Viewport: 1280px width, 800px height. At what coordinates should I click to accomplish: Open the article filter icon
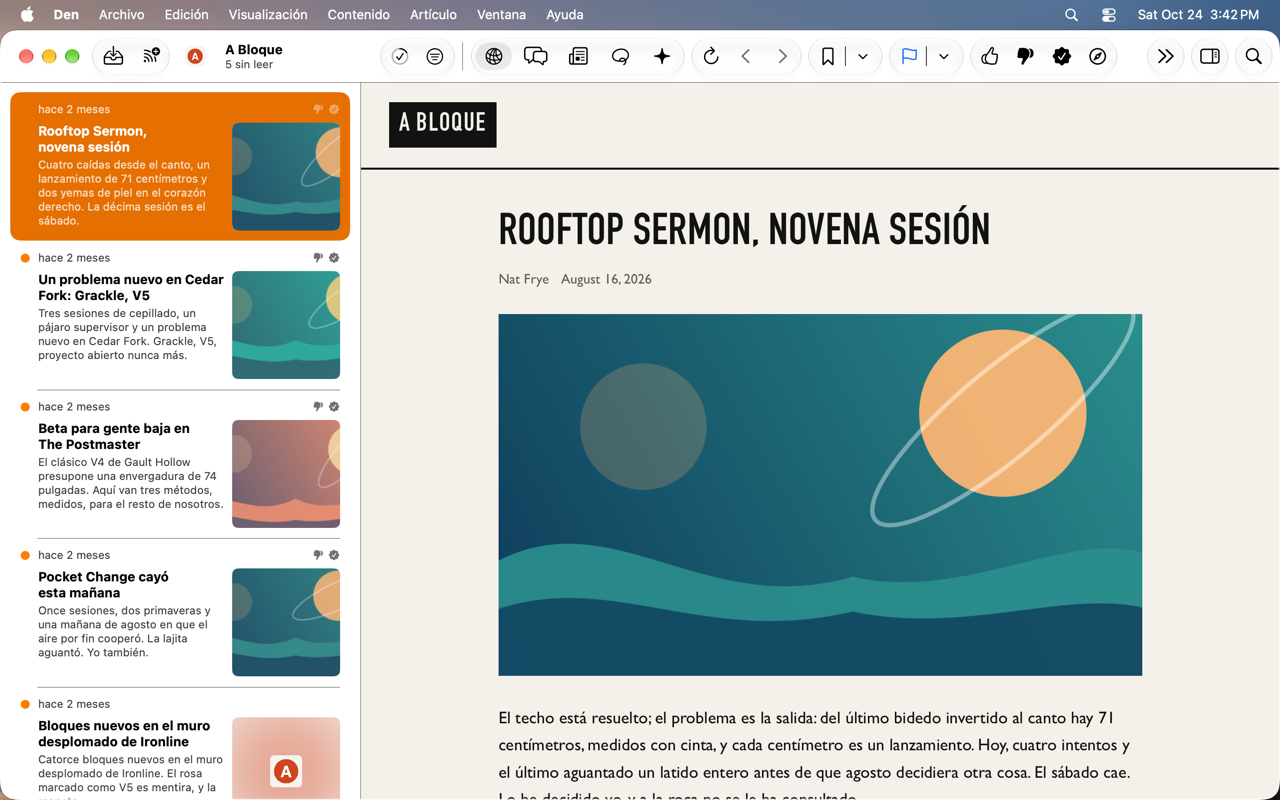[x=435, y=57]
